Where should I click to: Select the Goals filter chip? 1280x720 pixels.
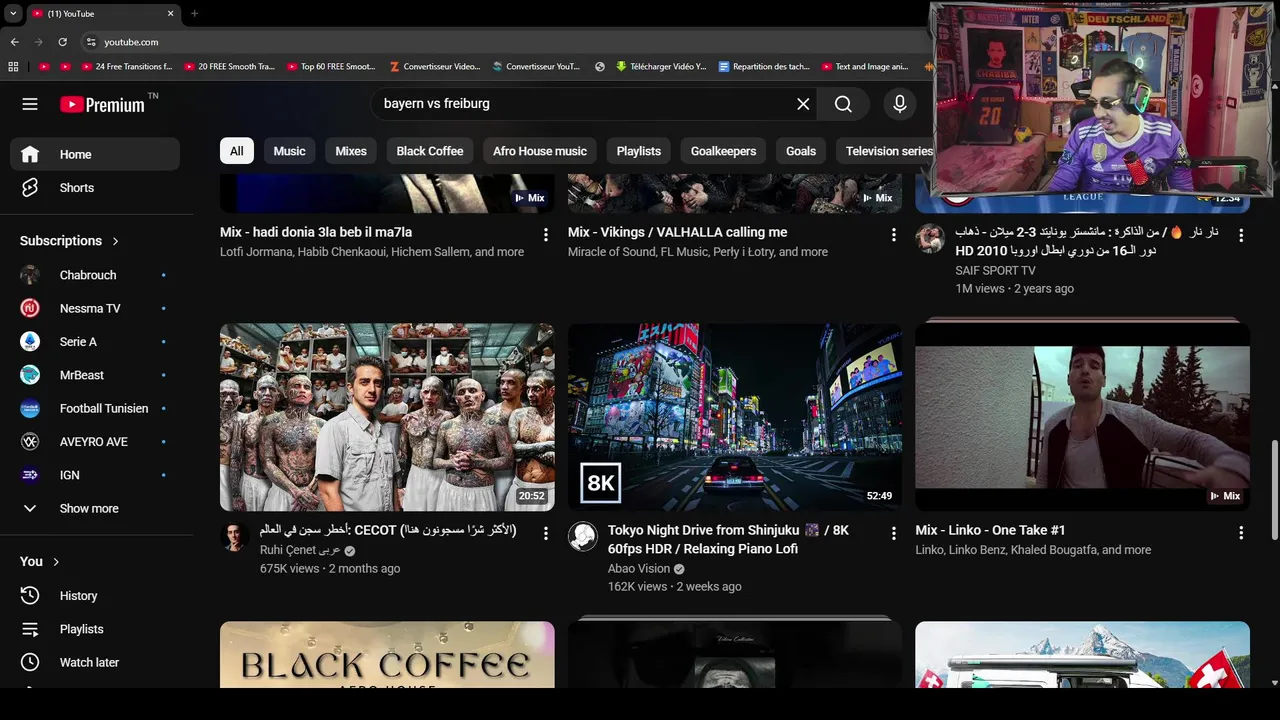click(801, 151)
